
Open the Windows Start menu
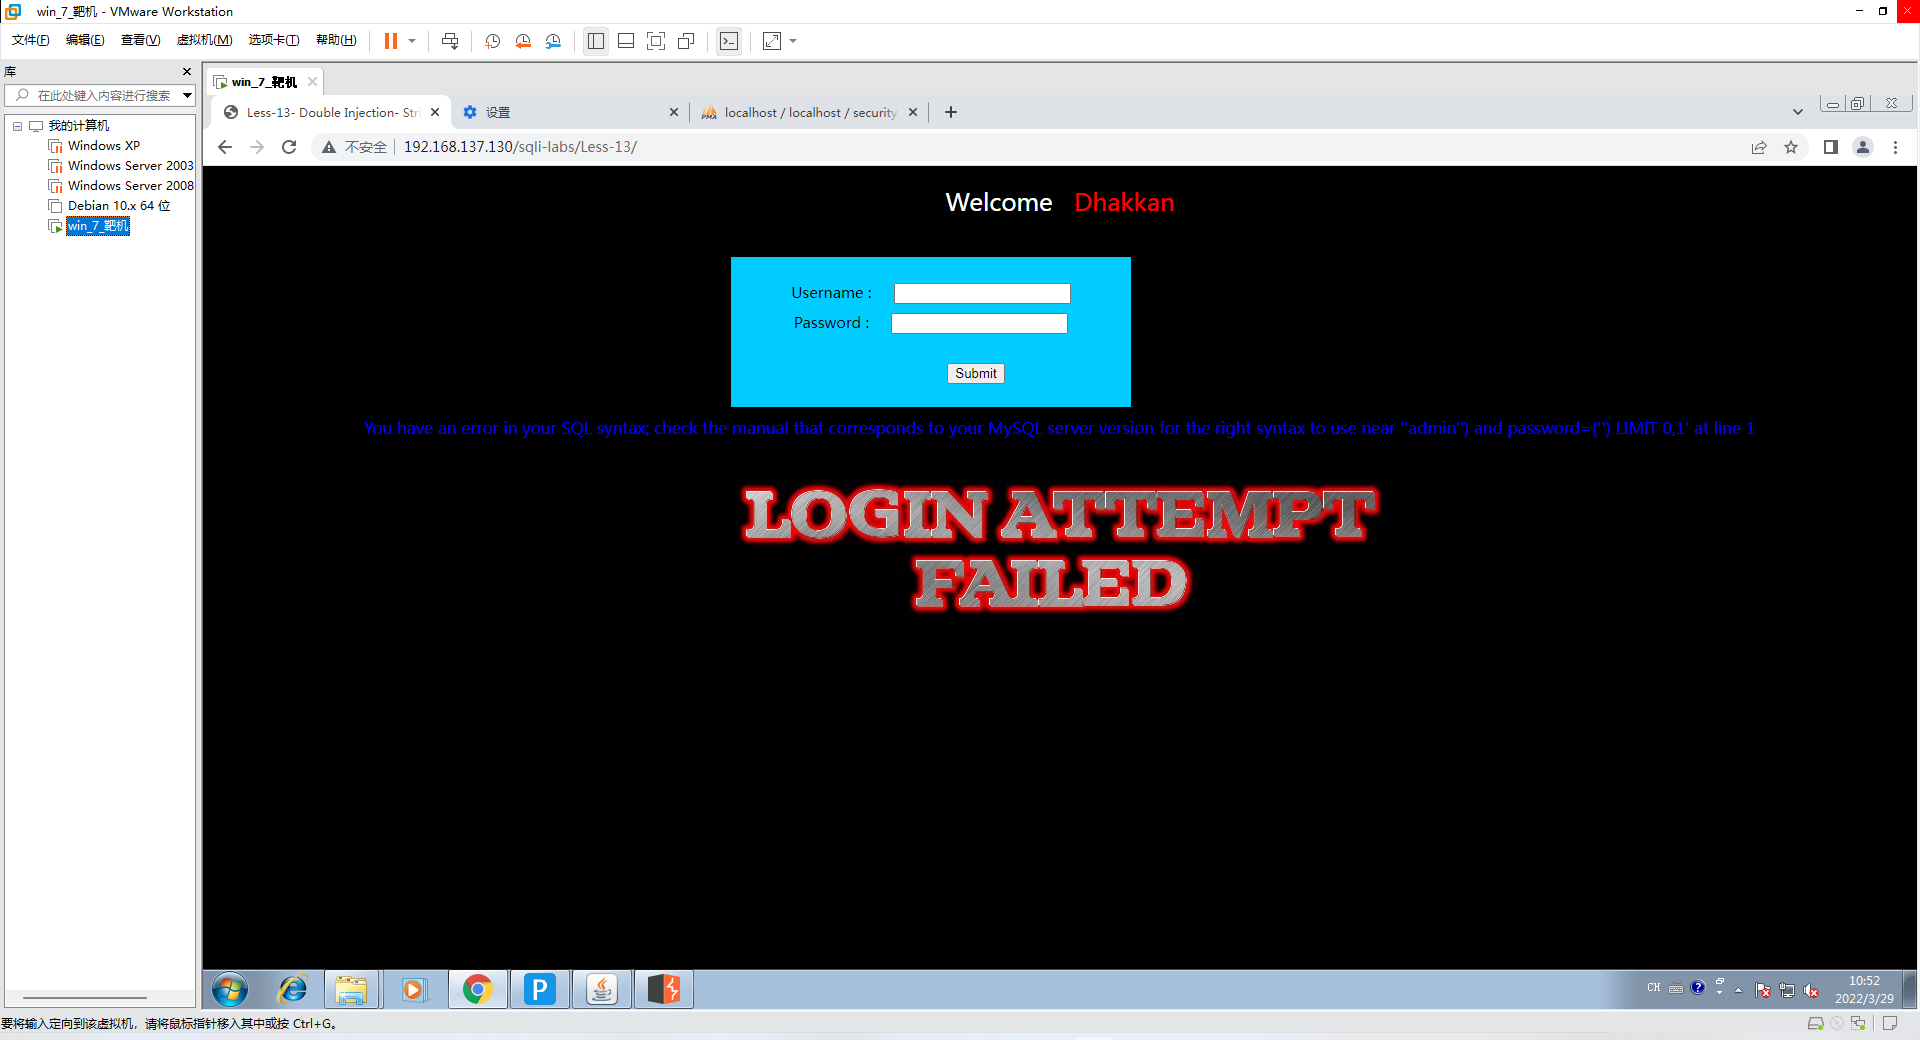point(230,990)
